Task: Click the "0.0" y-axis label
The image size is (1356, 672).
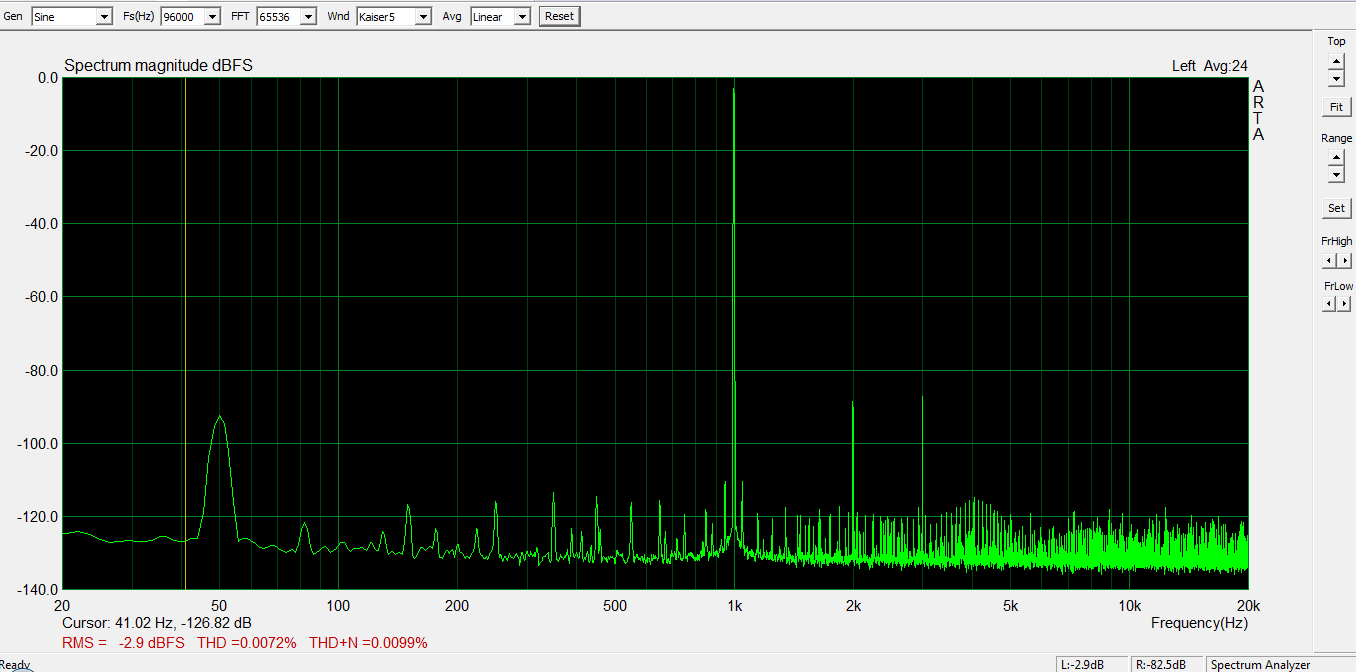Action: pyautogui.click(x=47, y=78)
